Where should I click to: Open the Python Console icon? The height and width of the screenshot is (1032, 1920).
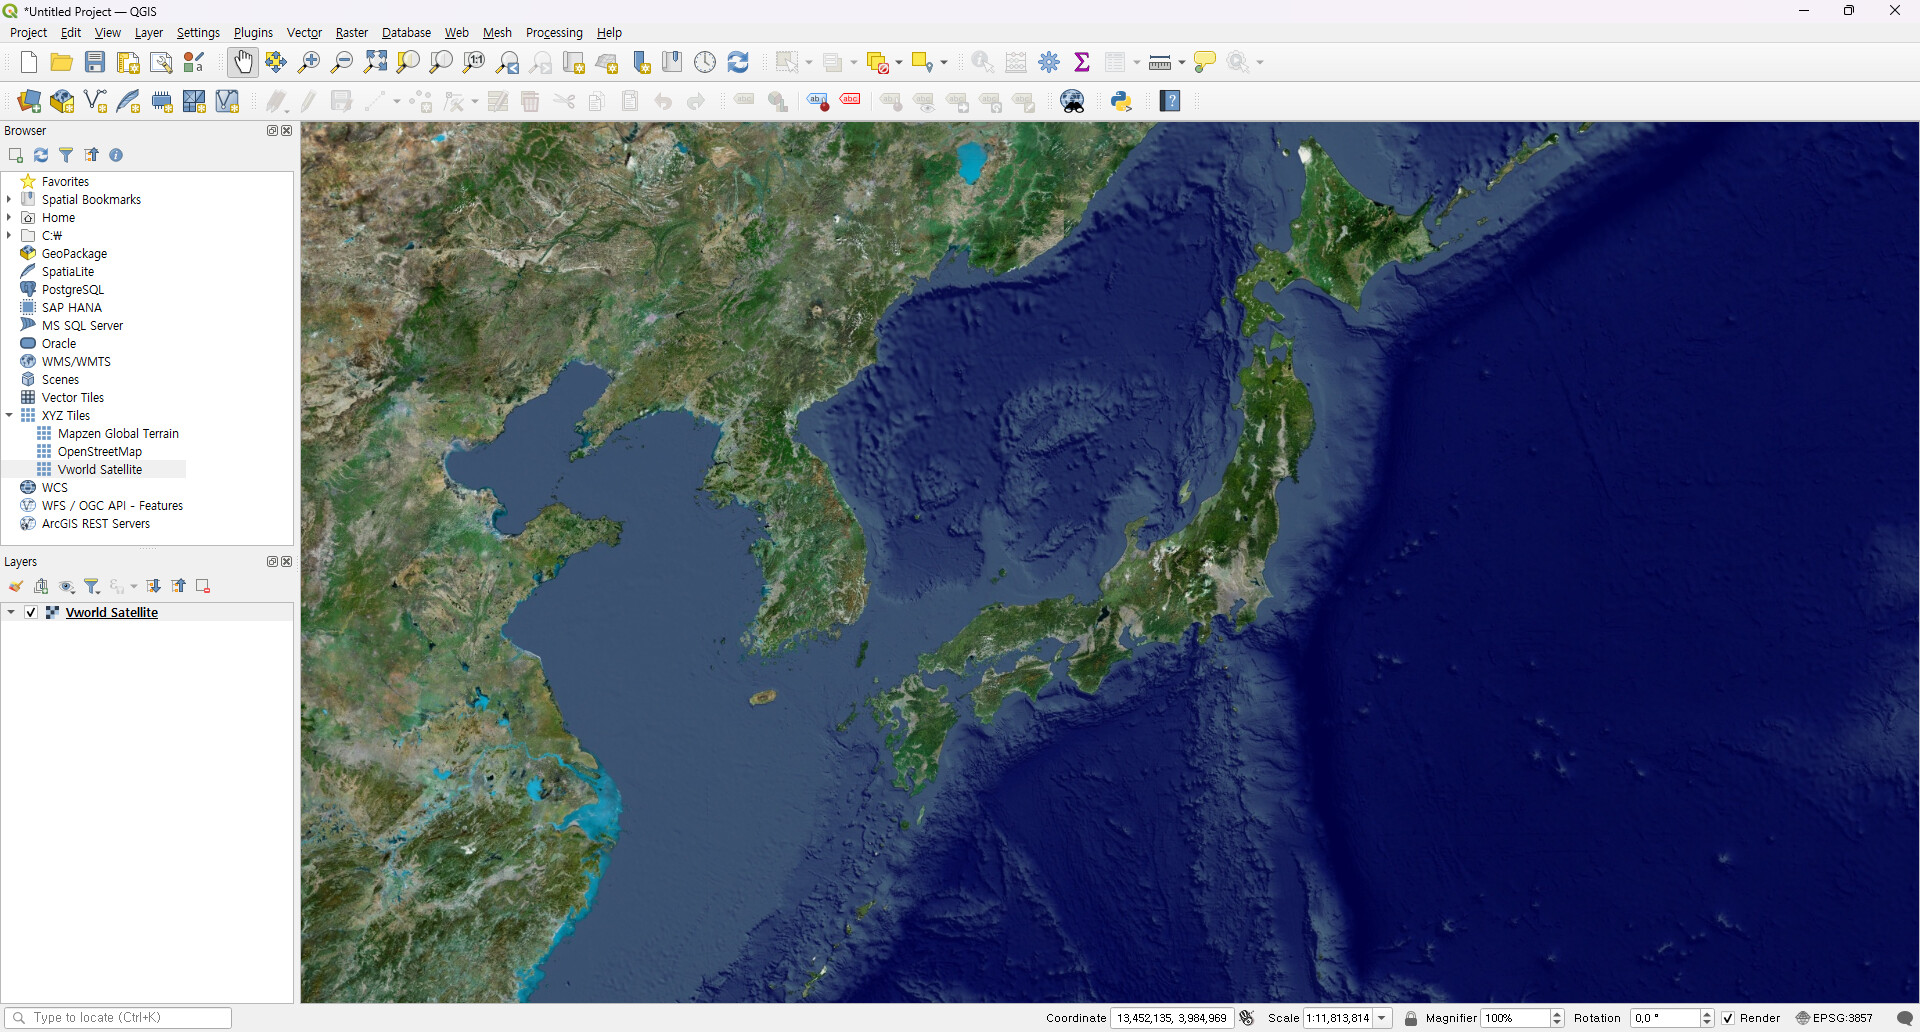pyautogui.click(x=1121, y=101)
